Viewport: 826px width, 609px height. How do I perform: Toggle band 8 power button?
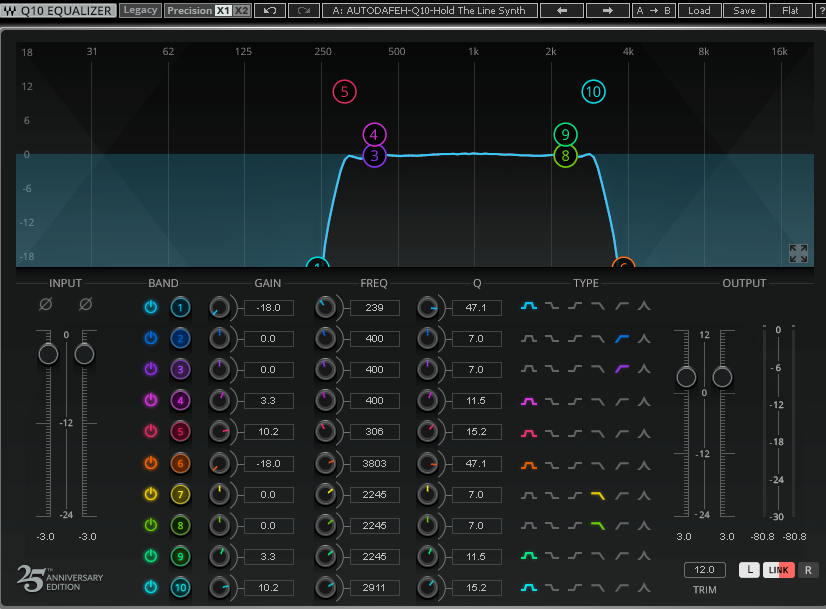(x=151, y=525)
